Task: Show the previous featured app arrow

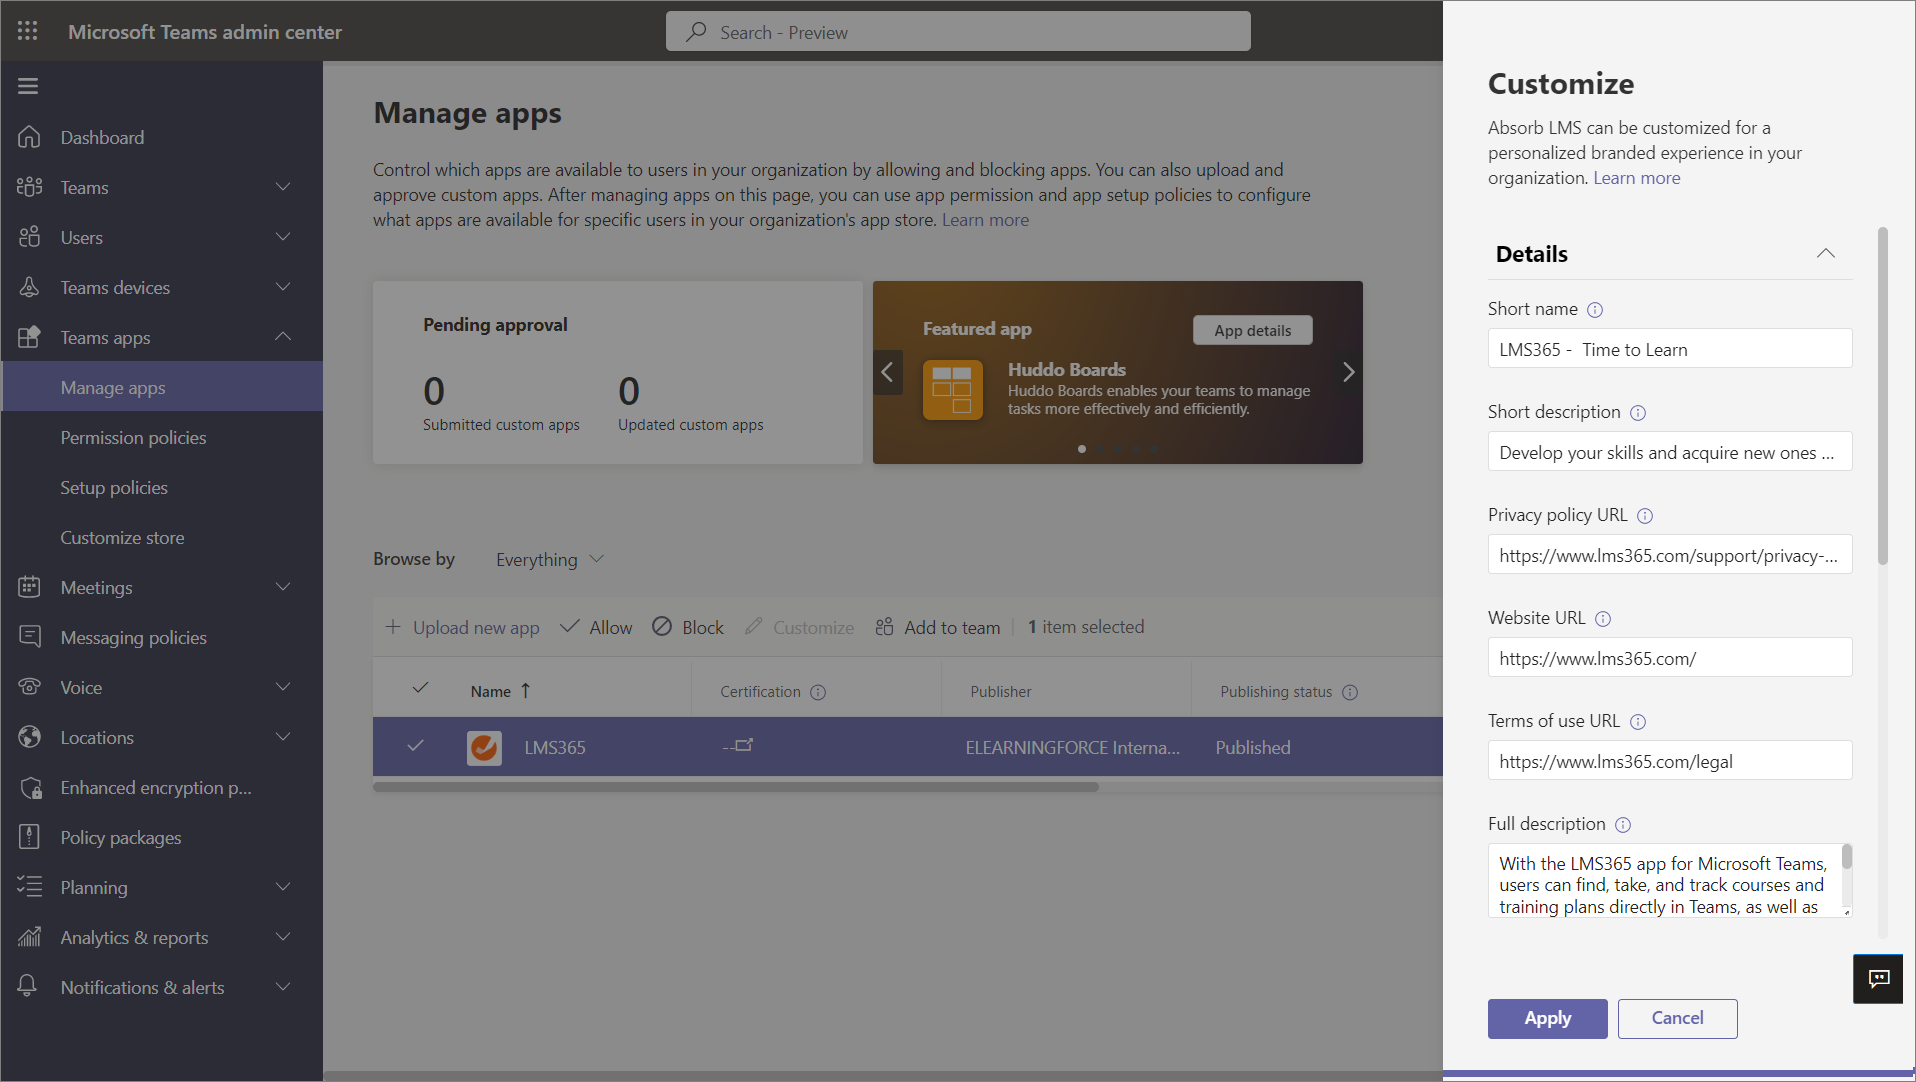Action: pos(887,372)
